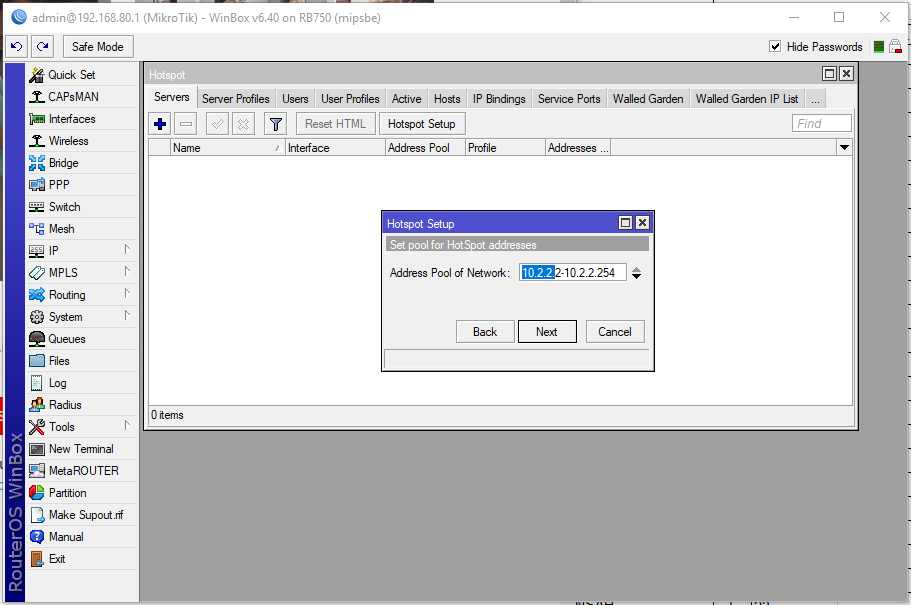Switch to the Hosts tab
Image resolution: width=911 pixels, height=605 pixels.
447,99
